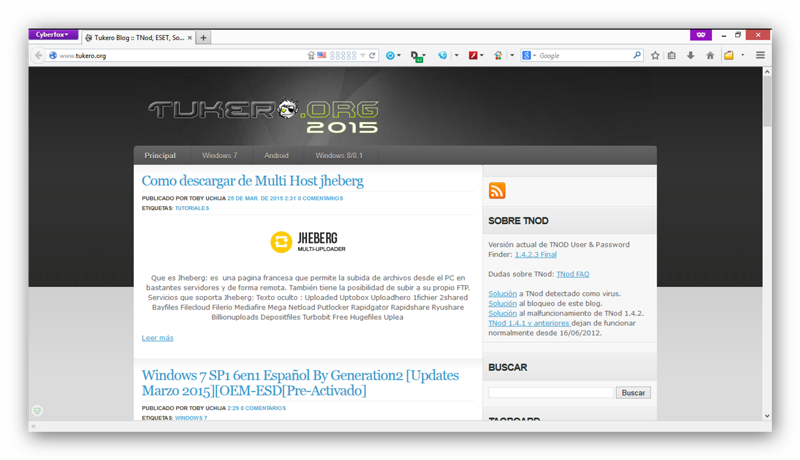Close the Tukero Blog tab
Image resolution: width=800 pixels, height=460 pixels.
tap(190, 38)
